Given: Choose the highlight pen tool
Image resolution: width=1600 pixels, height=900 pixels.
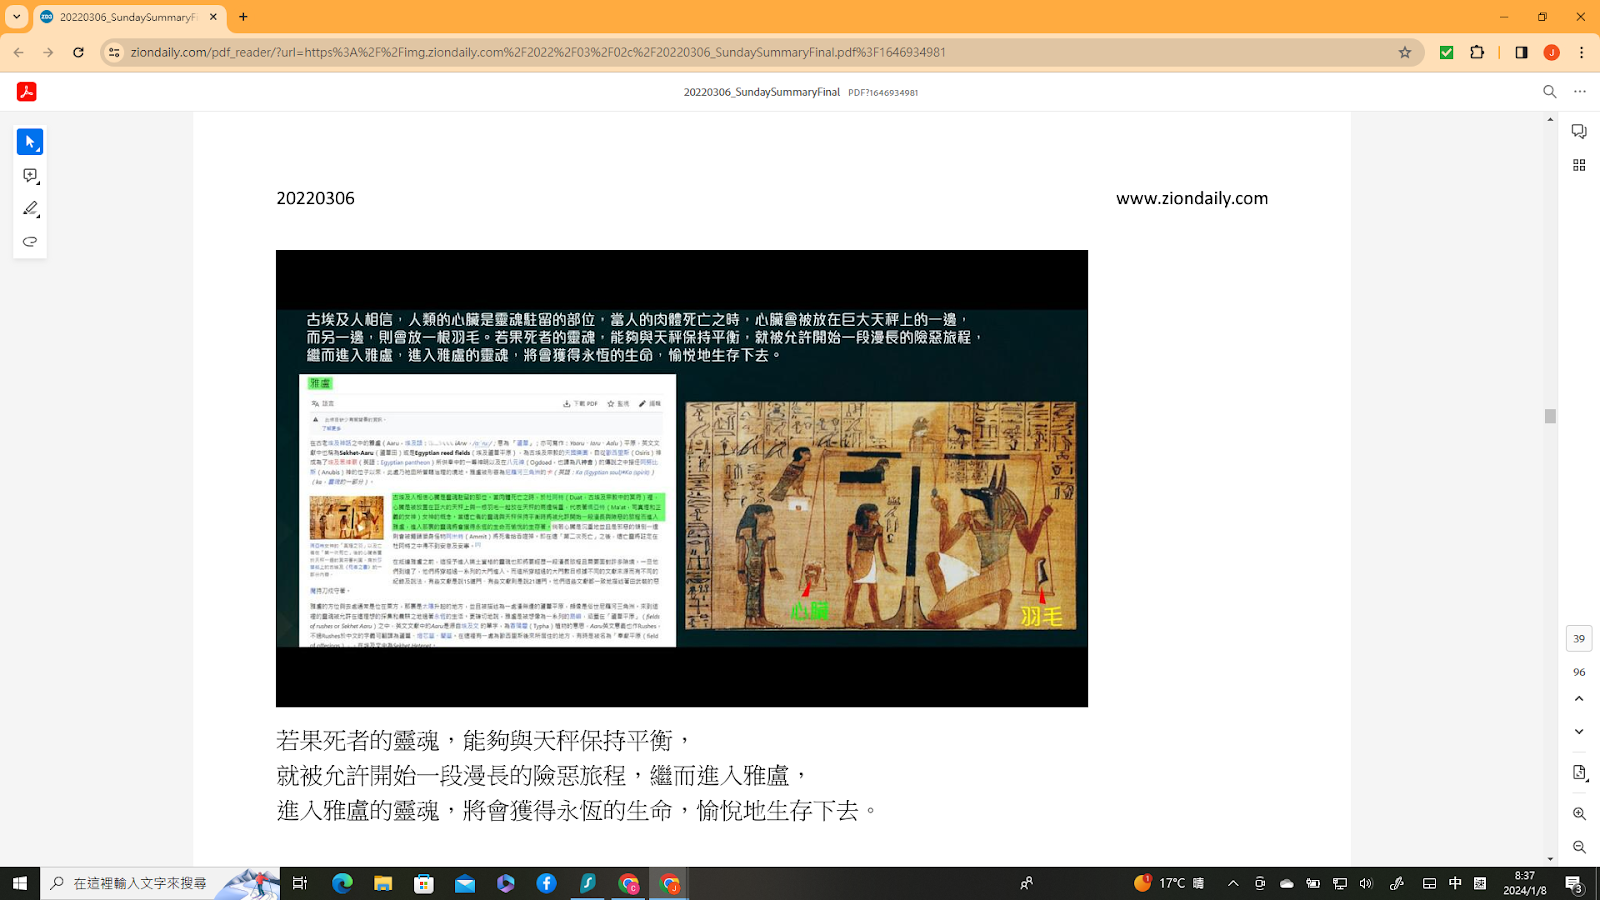Looking at the screenshot, I should coord(30,209).
